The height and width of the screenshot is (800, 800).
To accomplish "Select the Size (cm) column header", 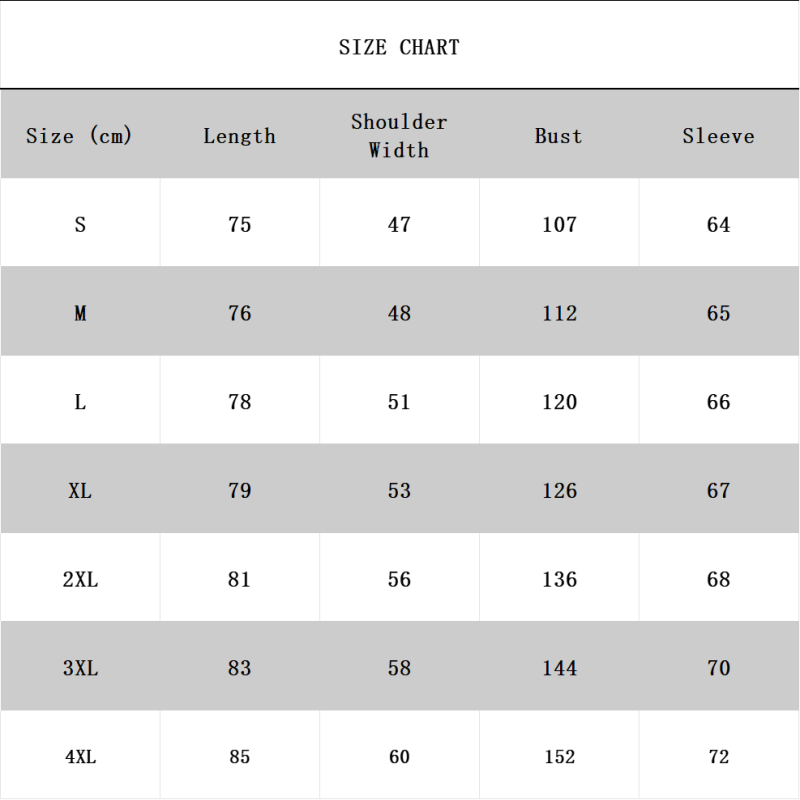I will [79, 136].
